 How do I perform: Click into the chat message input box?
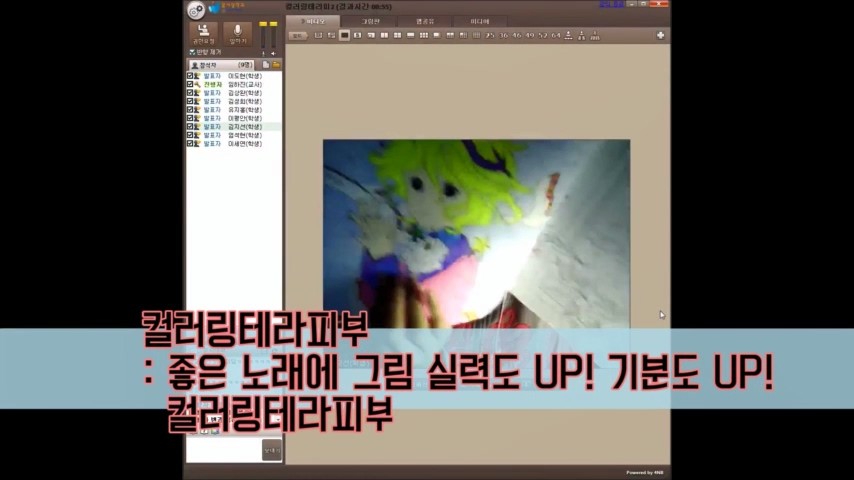click(224, 450)
